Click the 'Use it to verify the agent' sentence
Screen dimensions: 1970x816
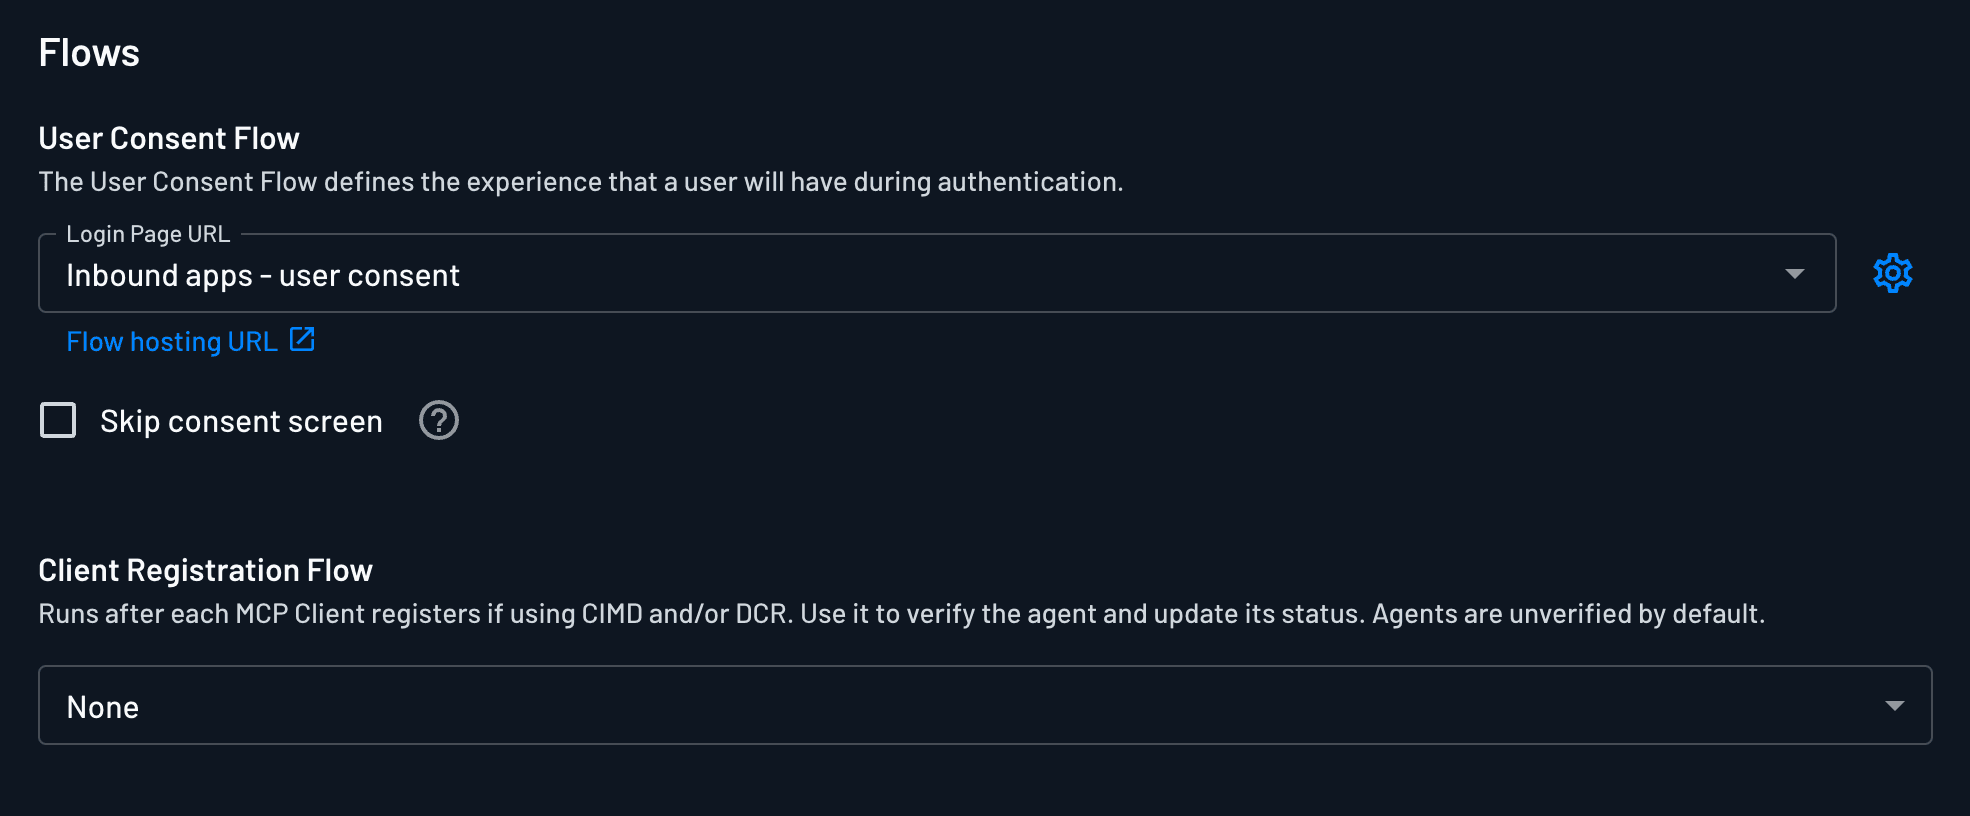(1082, 614)
